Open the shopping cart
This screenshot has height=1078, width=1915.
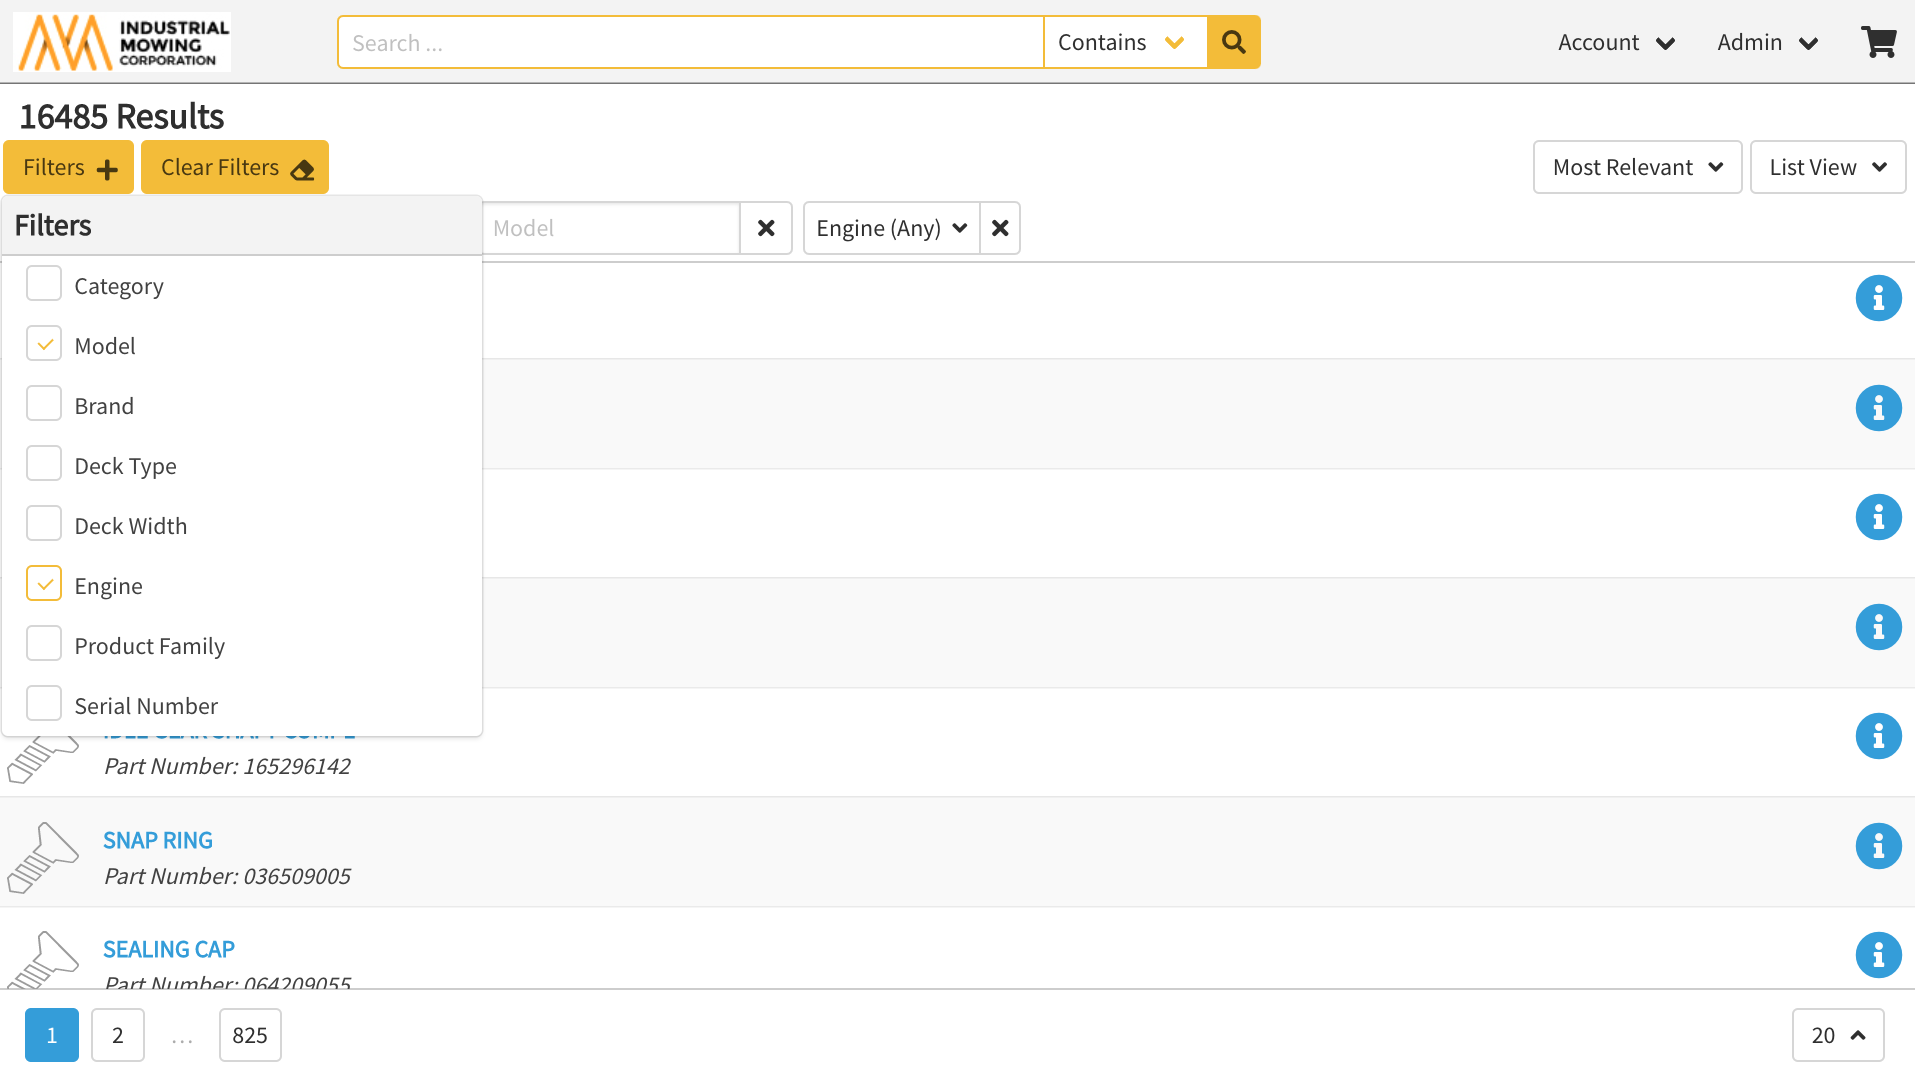tap(1878, 42)
